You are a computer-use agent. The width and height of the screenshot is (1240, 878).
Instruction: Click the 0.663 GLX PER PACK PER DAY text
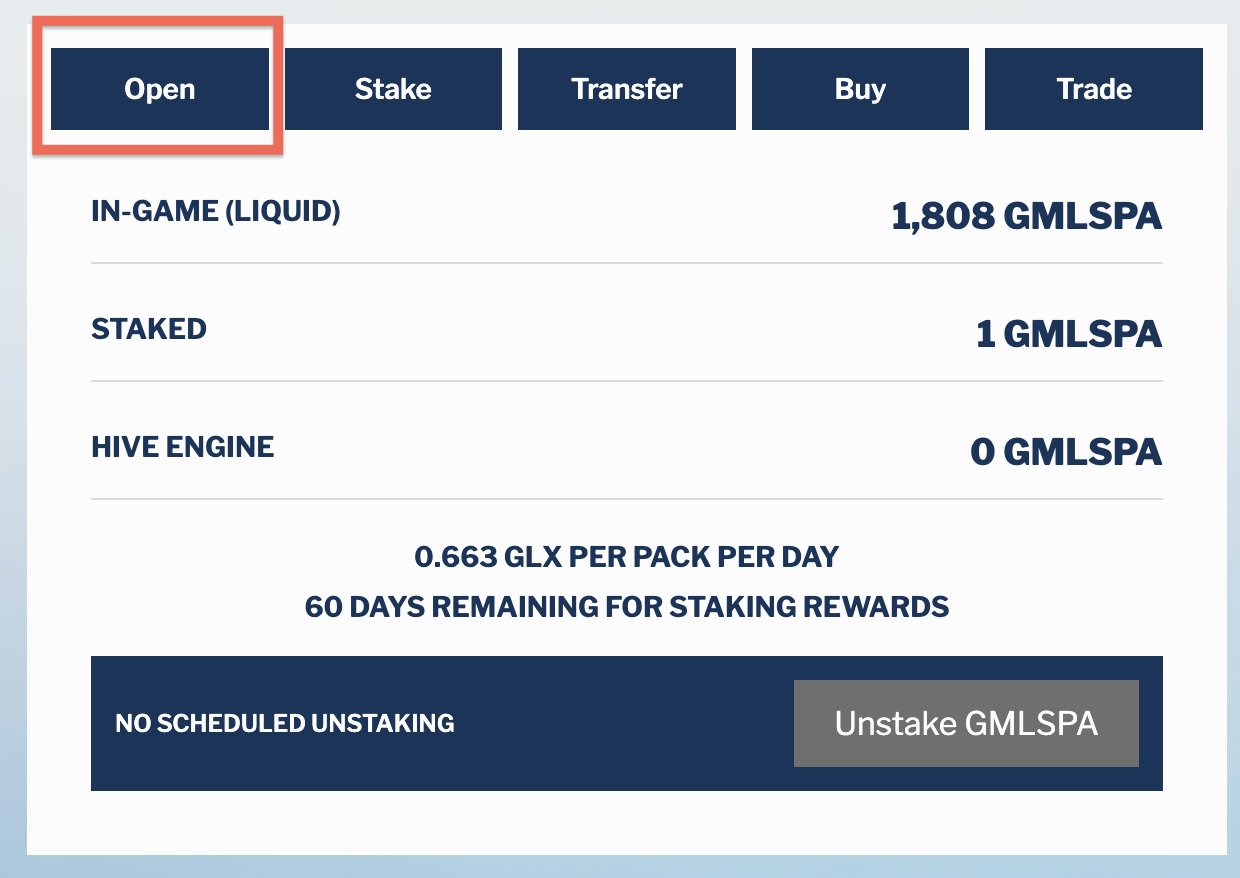coord(627,556)
